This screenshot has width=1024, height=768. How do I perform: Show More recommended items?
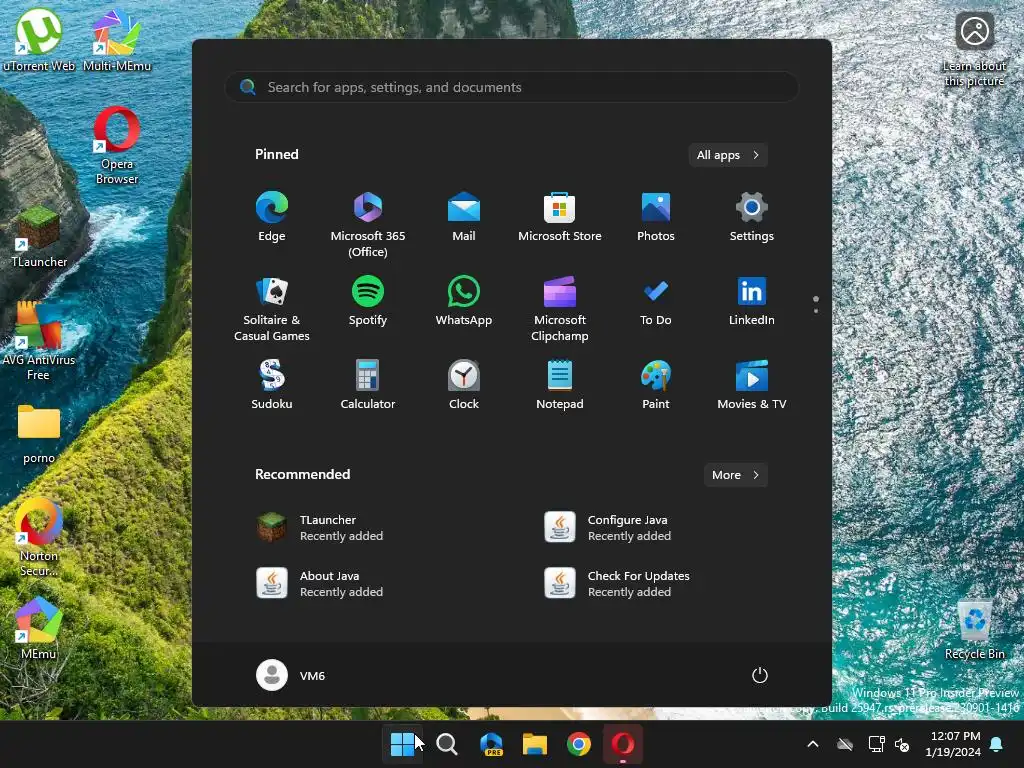[735, 475]
